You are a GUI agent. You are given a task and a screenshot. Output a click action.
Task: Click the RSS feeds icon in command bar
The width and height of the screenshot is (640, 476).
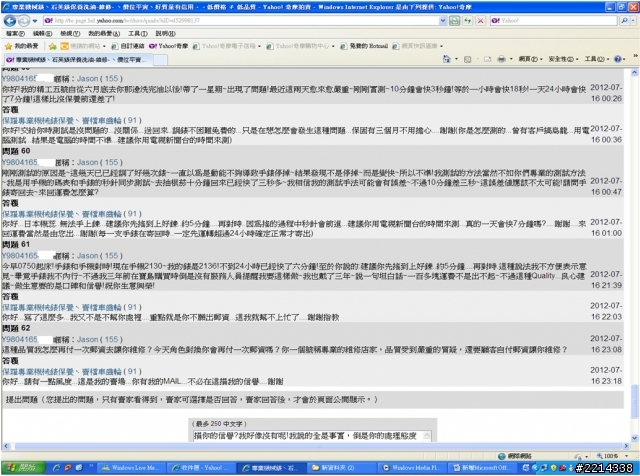[467, 59]
